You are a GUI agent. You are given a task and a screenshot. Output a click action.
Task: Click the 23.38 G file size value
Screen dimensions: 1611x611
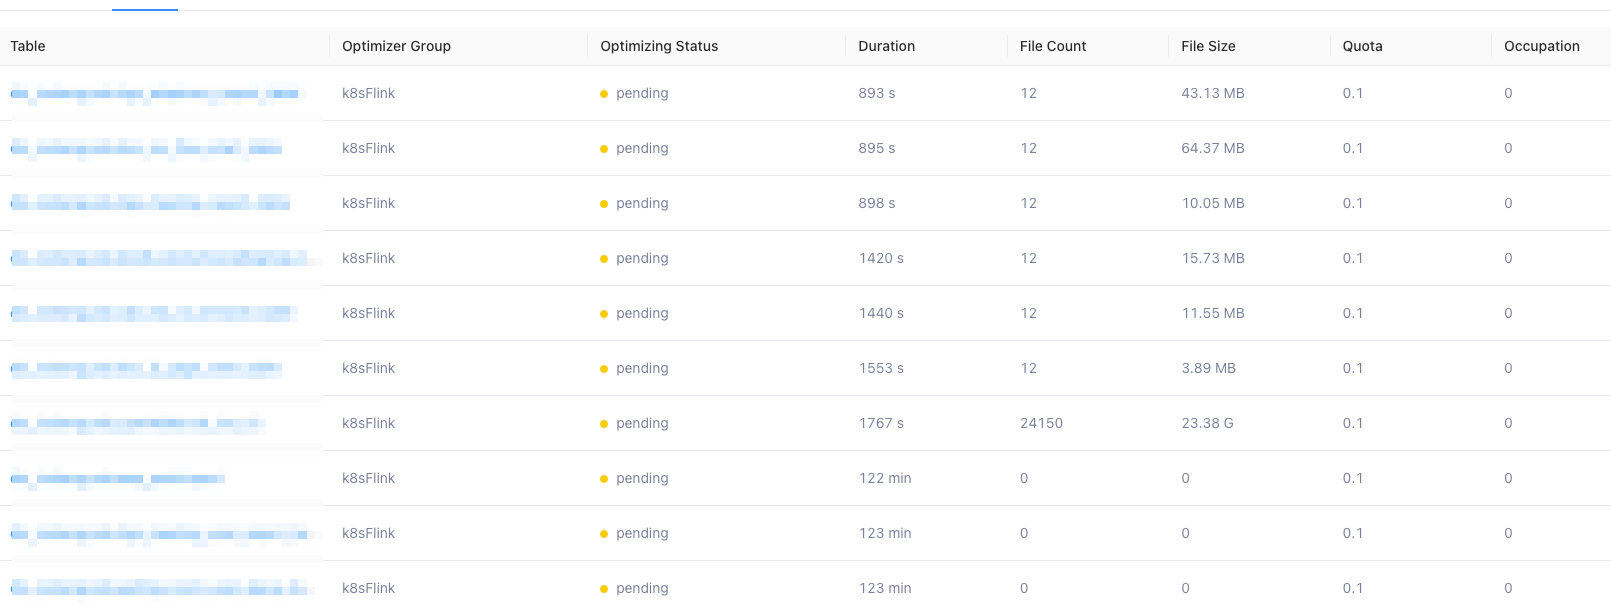pos(1207,423)
